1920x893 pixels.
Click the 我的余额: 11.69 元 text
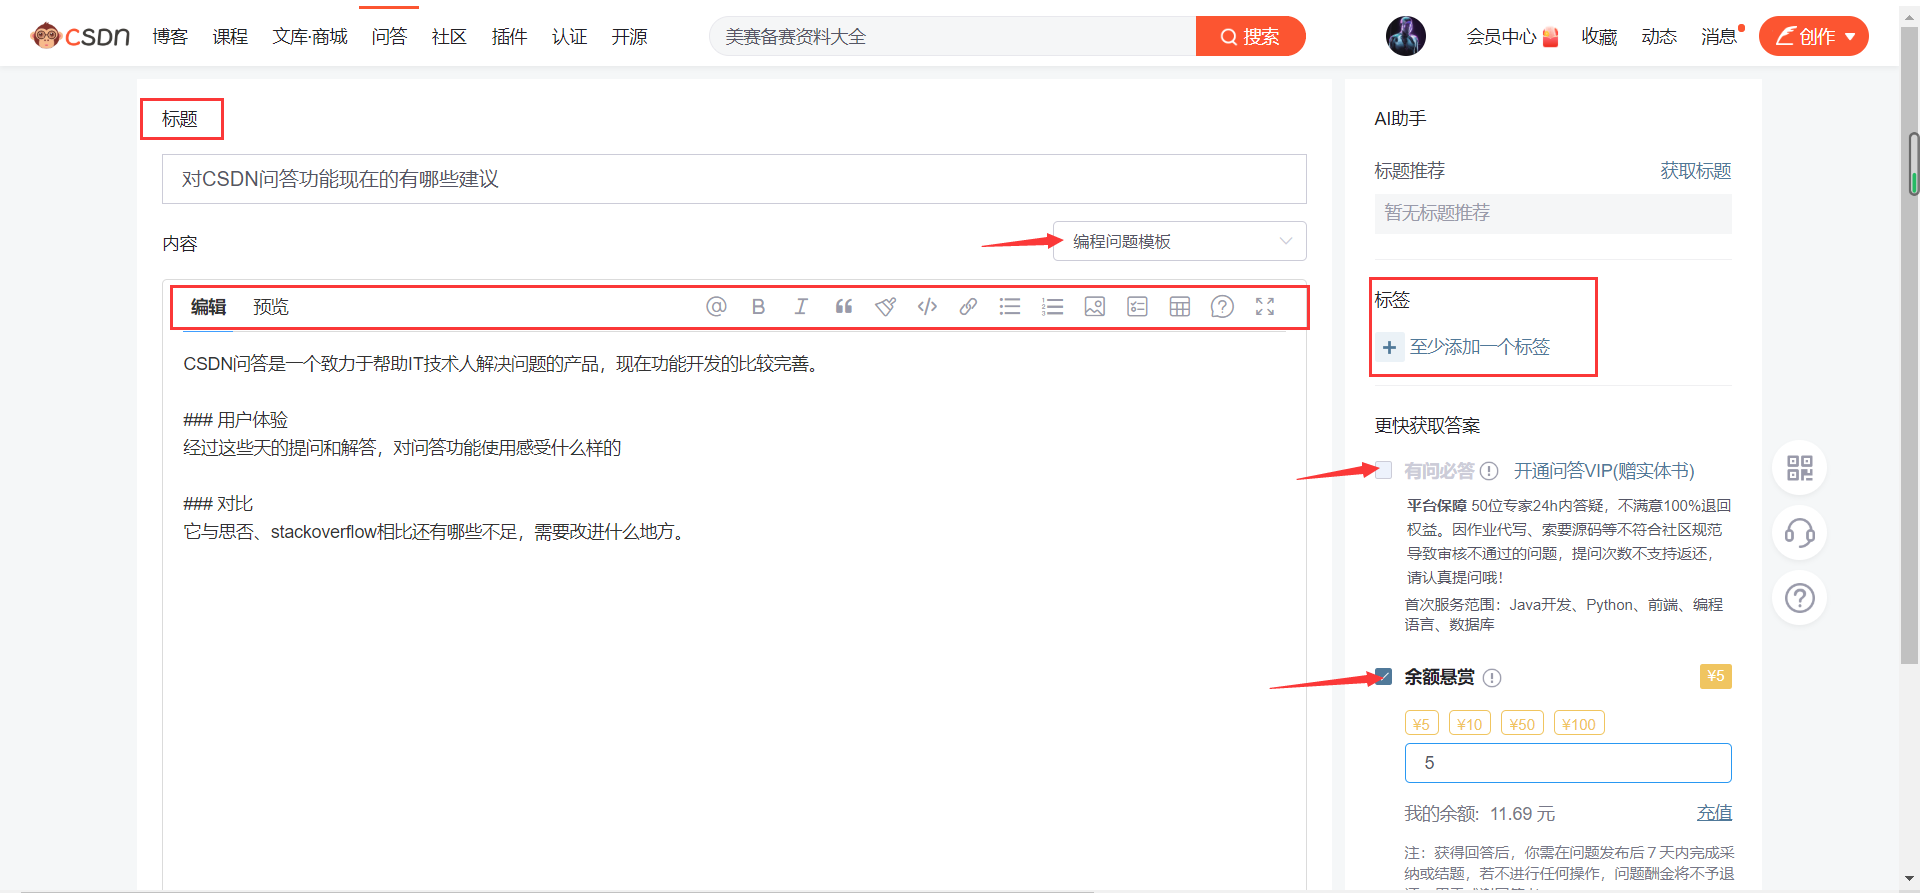tap(1480, 814)
